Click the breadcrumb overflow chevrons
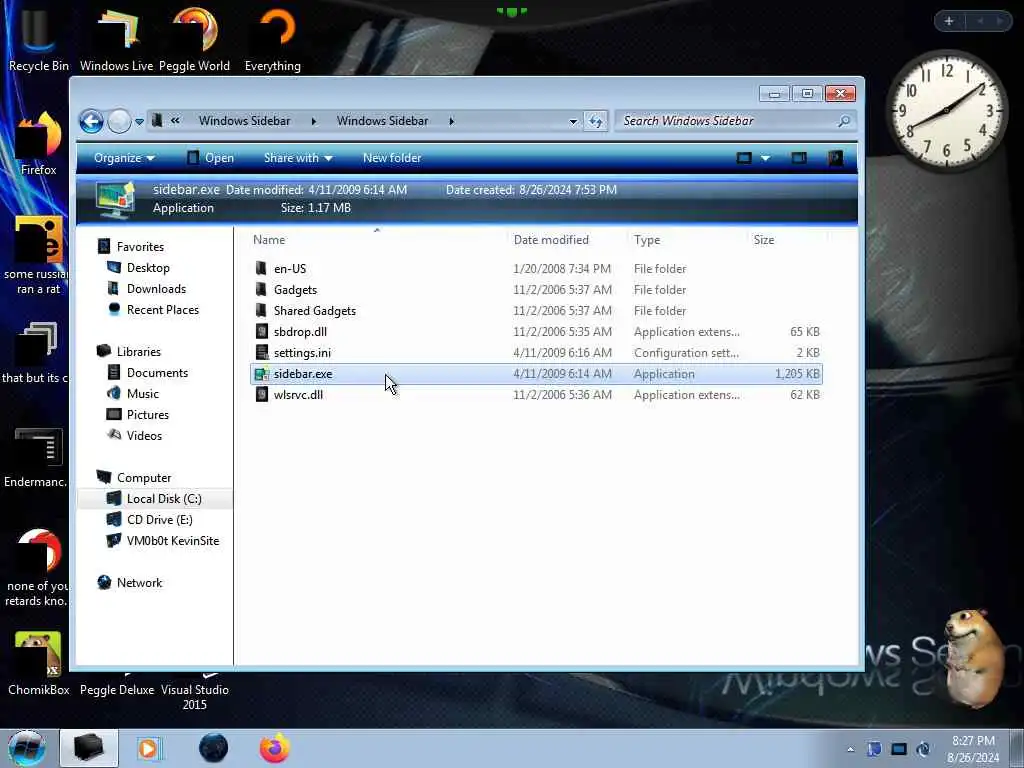Viewport: 1024px width, 768px height. coord(175,120)
